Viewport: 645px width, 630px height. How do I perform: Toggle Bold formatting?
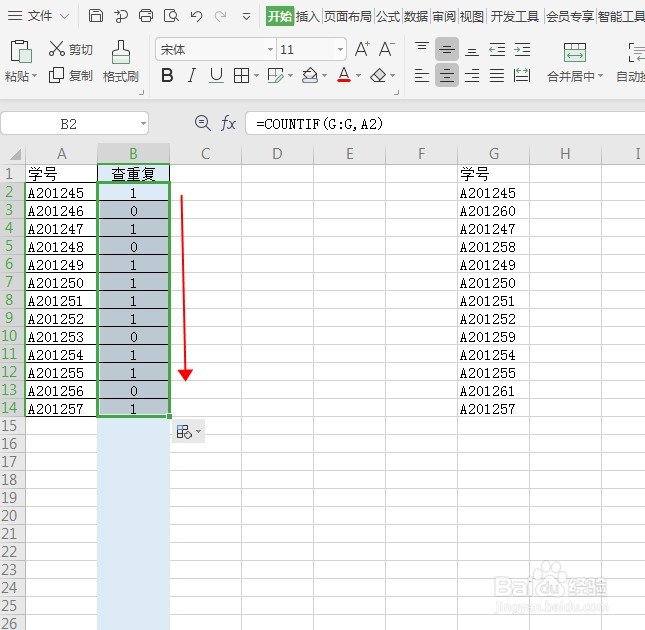tap(167, 76)
